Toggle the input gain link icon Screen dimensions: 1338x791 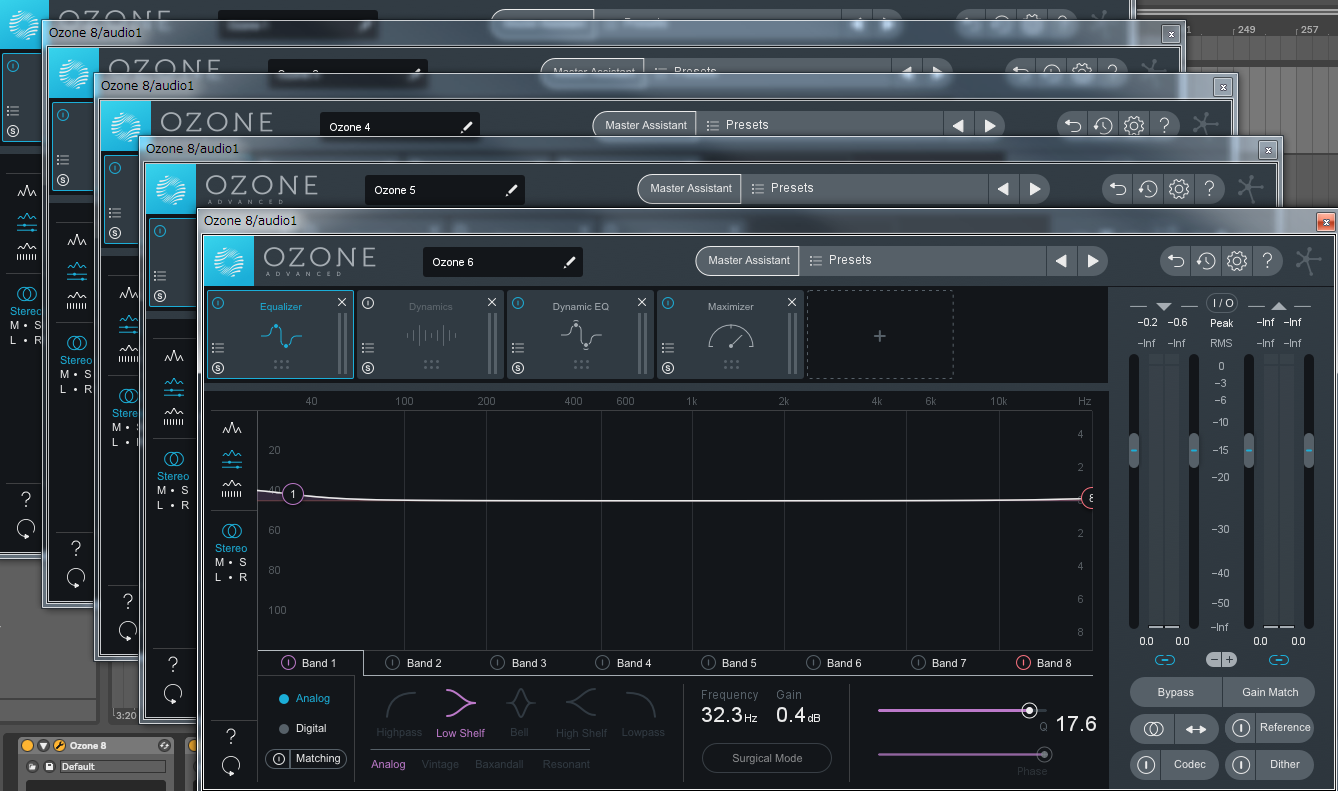pos(1164,660)
